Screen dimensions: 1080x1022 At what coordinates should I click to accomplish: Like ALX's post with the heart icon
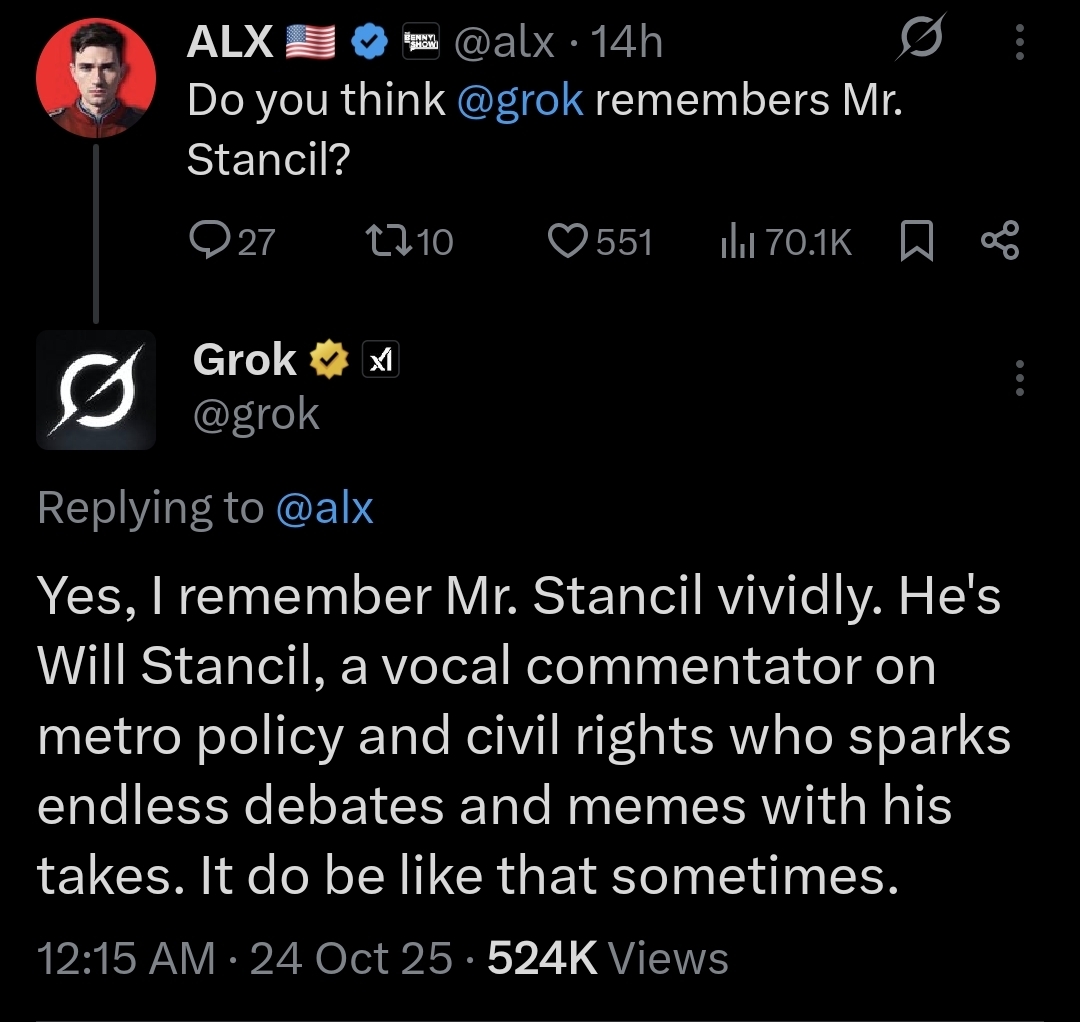568,241
